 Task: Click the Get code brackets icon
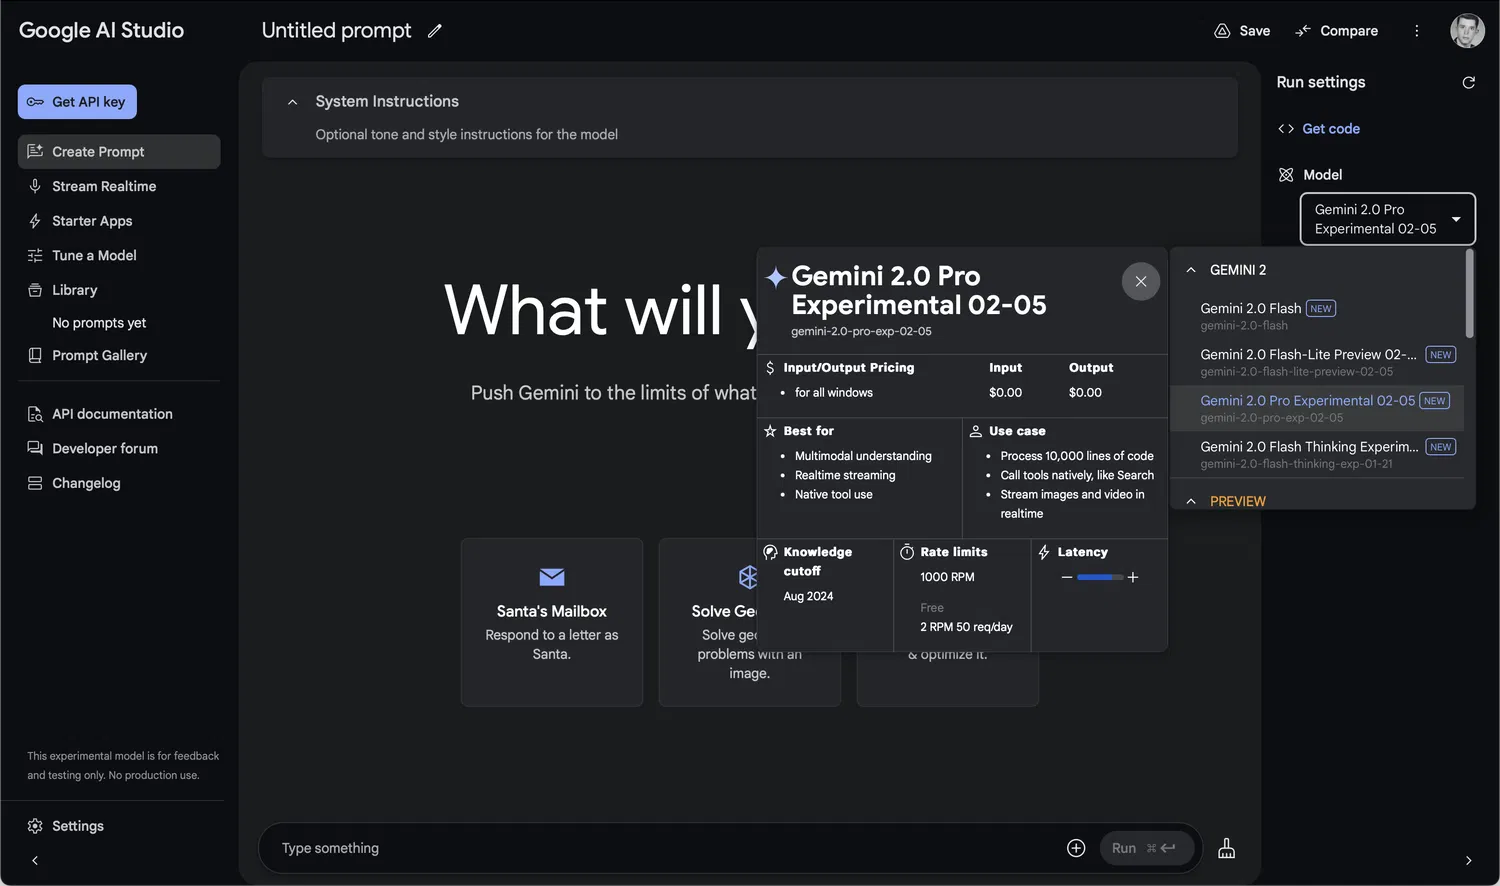(x=1286, y=129)
